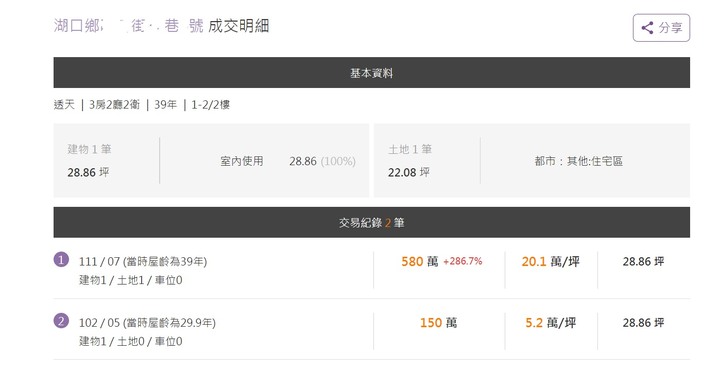The image size is (720, 372).
Task: Click the 5.2 萬/坪 unit price
Action: pos(551,323)
